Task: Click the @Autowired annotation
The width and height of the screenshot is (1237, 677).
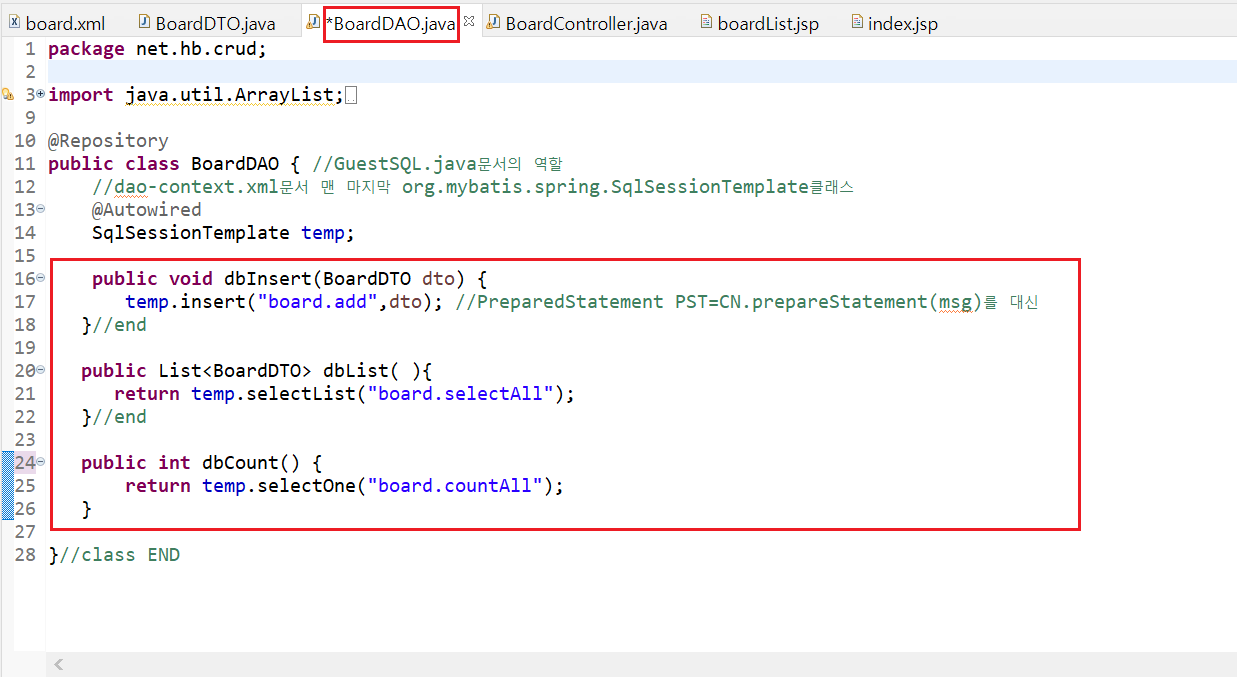Action: 147,210
